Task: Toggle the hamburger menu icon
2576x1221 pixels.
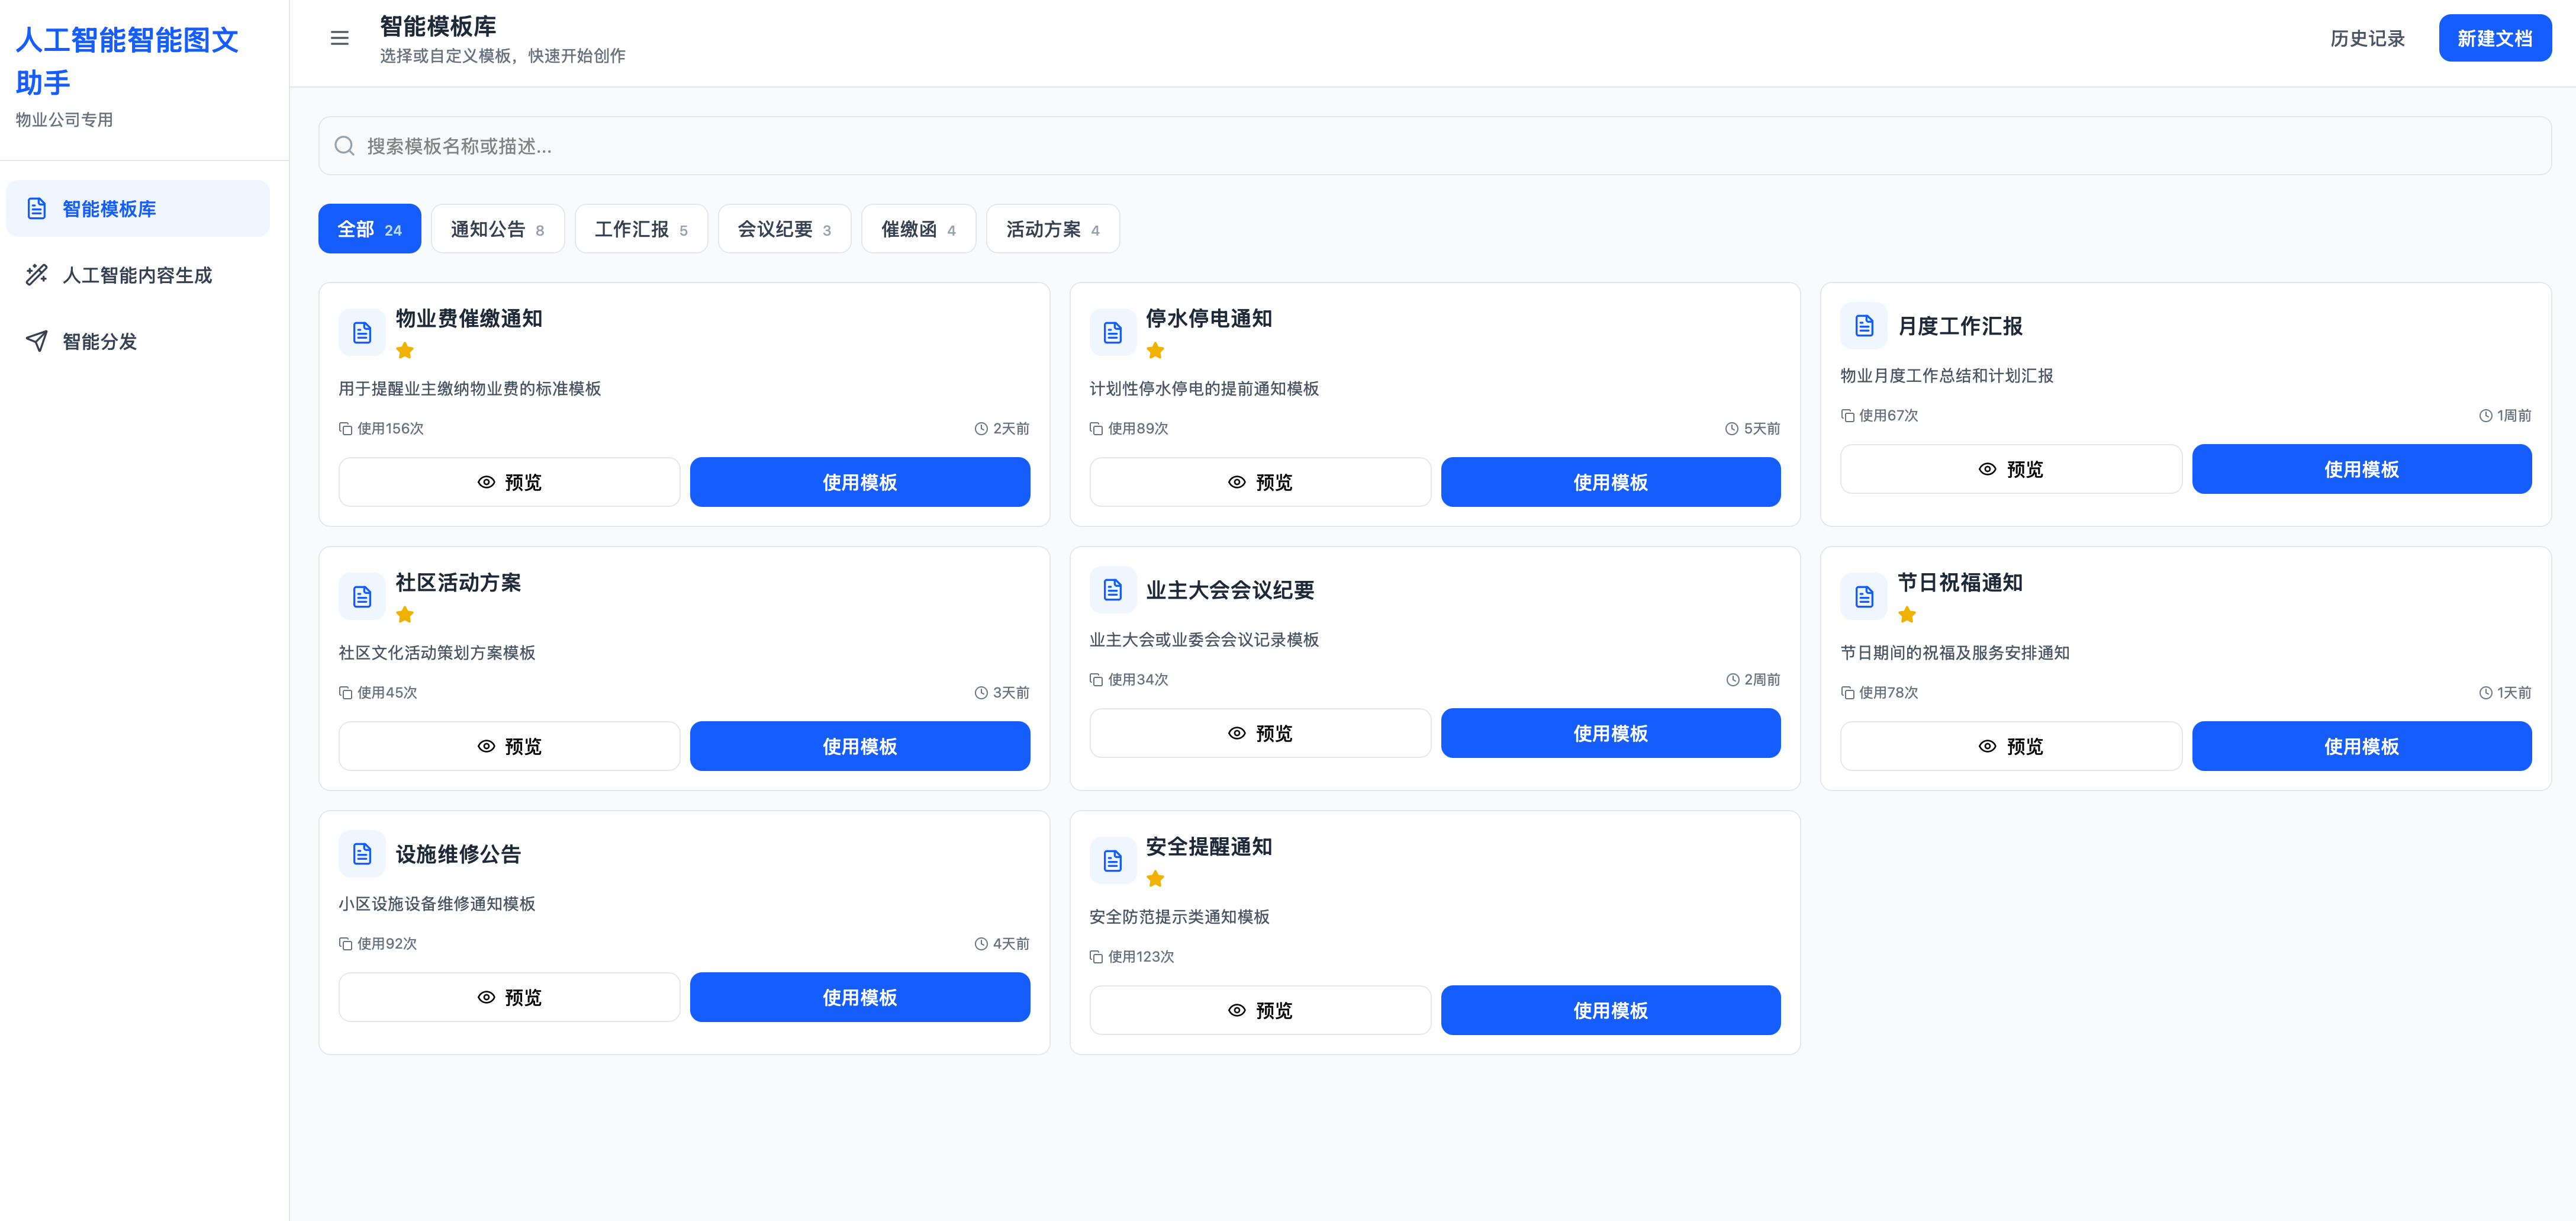Action: click(340, 38)
